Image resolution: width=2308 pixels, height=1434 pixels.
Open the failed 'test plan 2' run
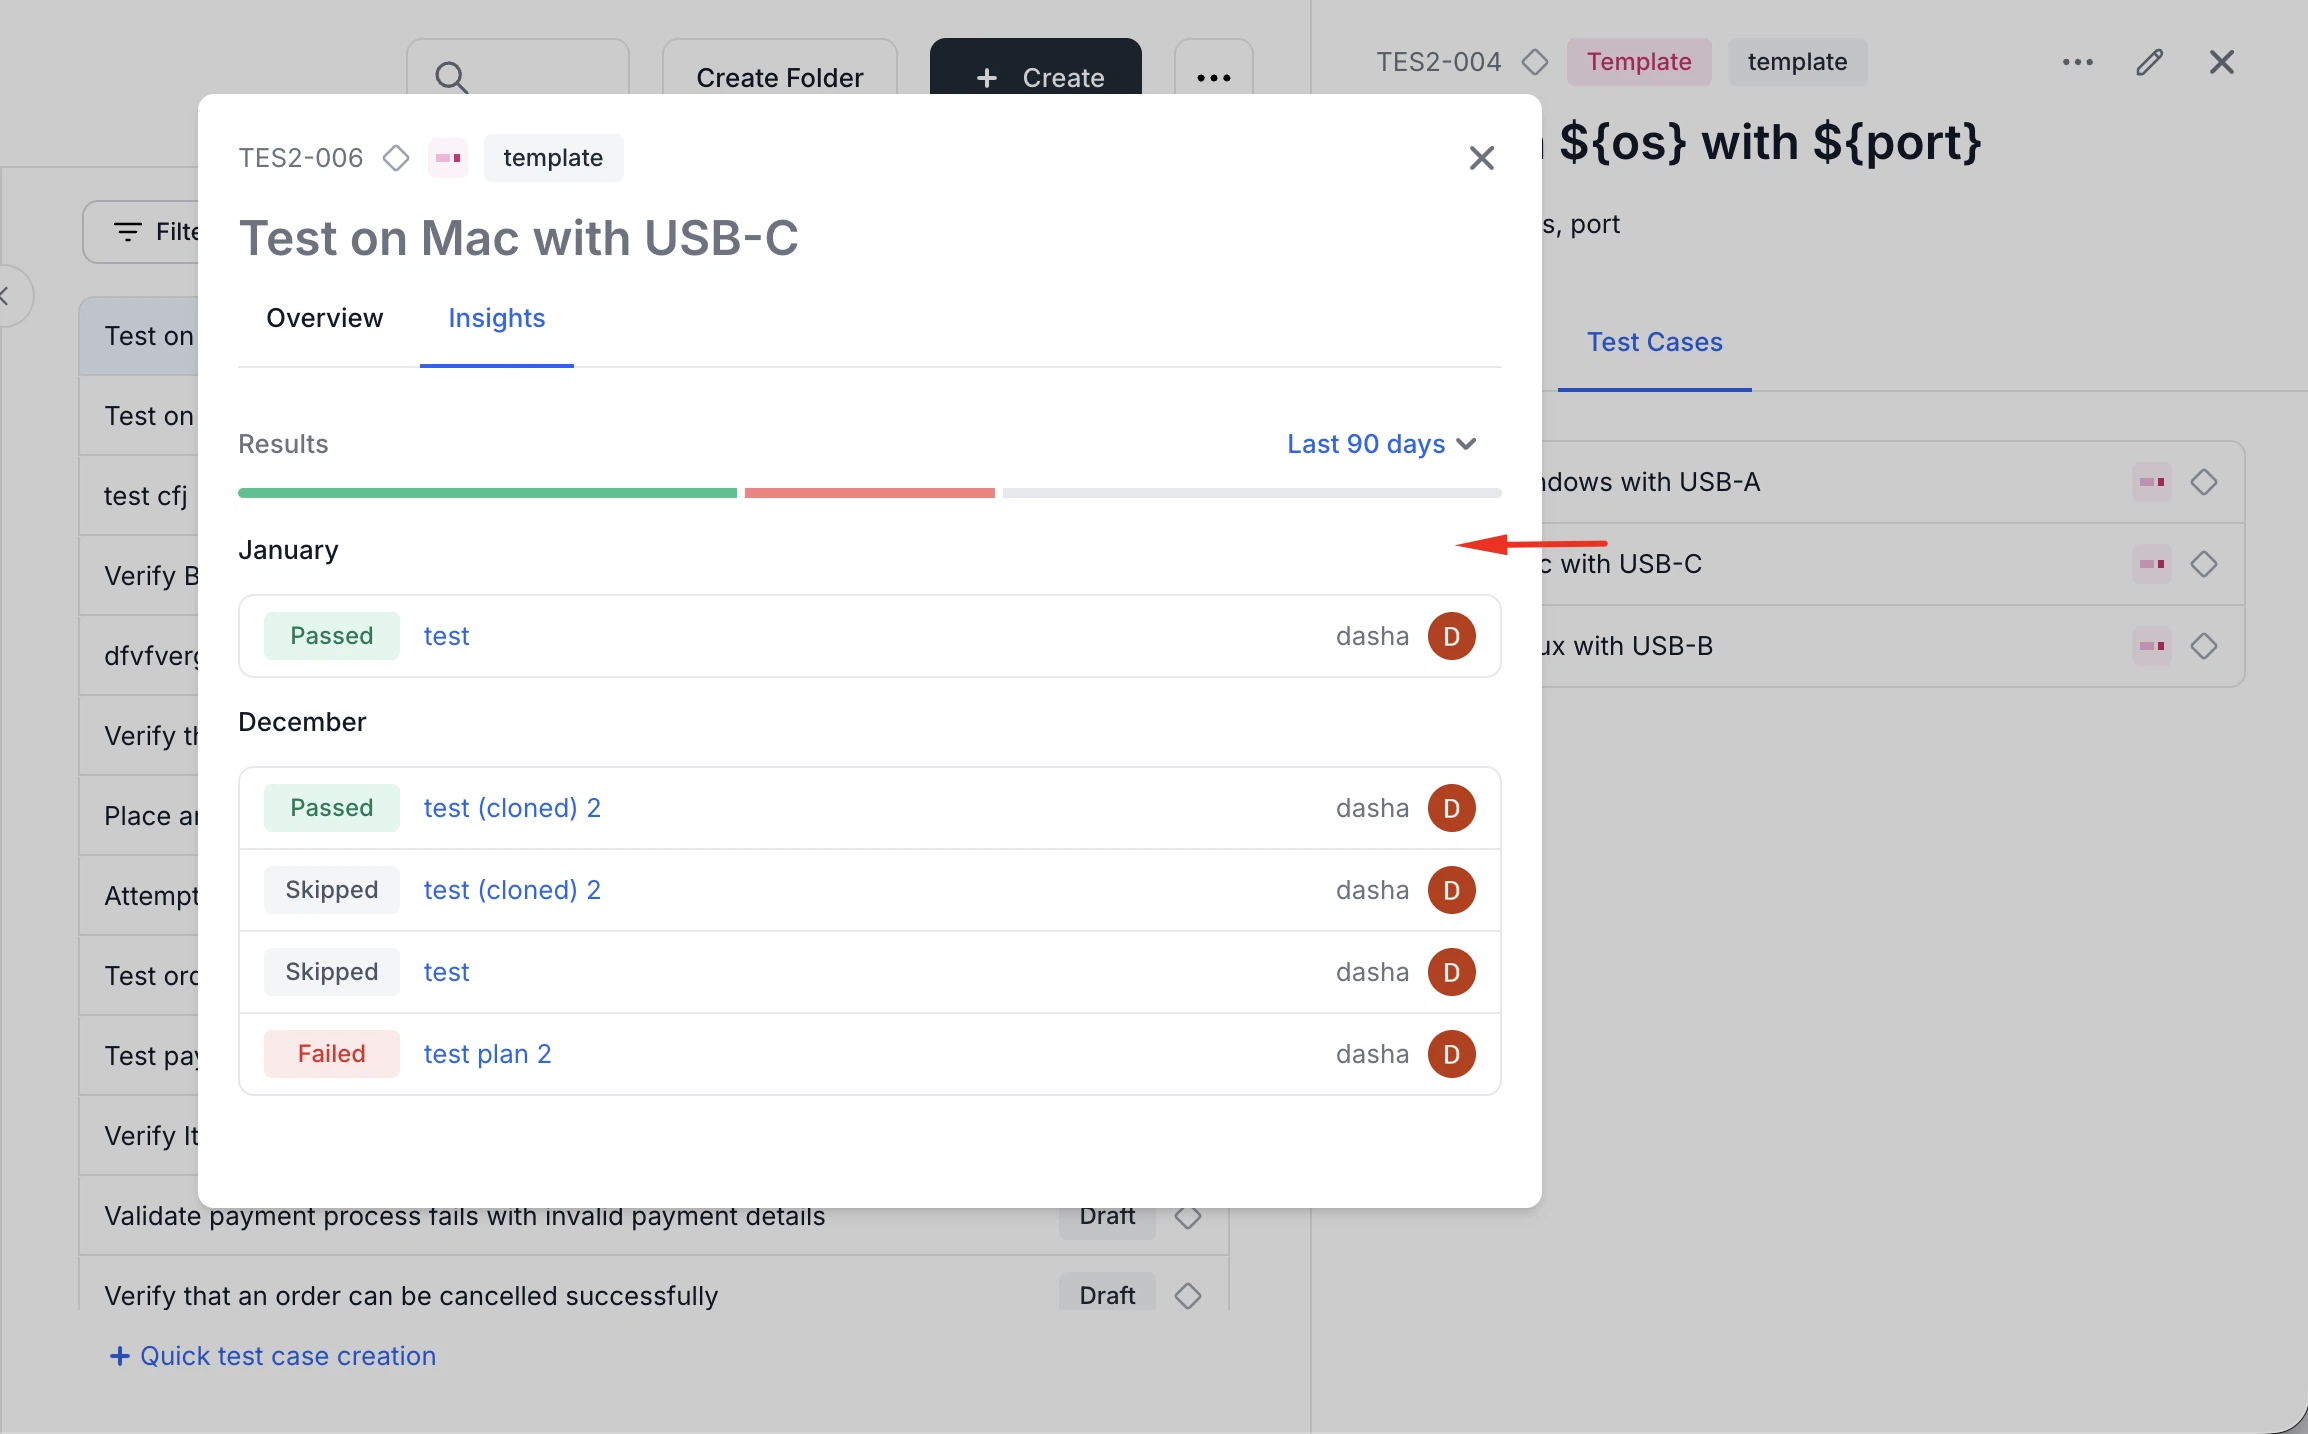point(487,1054)
